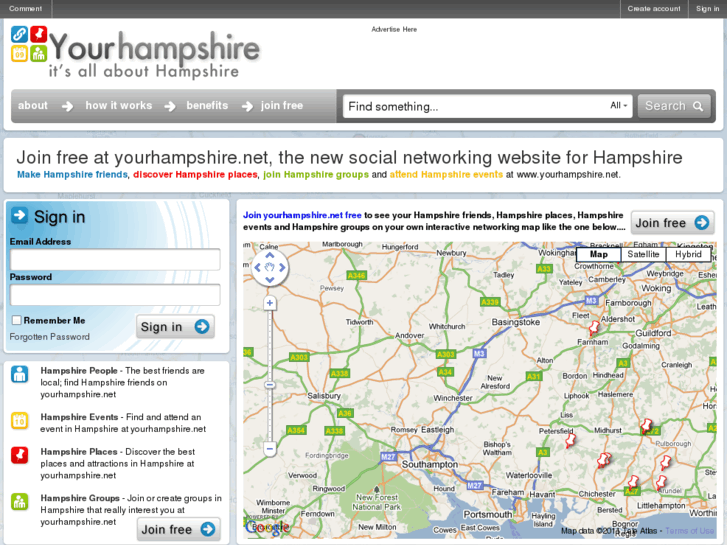Click attend Hampshire events link

[x=446, y=175]
